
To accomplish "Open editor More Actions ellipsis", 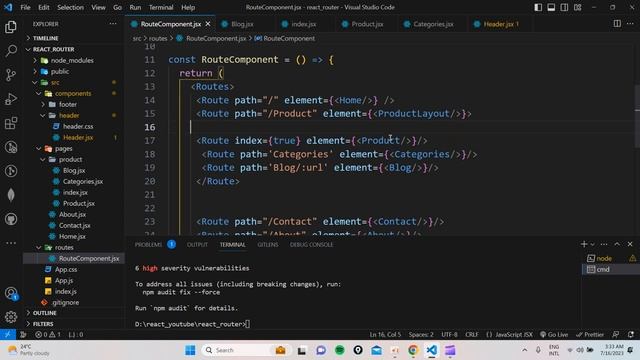I will tap(630, 24).
